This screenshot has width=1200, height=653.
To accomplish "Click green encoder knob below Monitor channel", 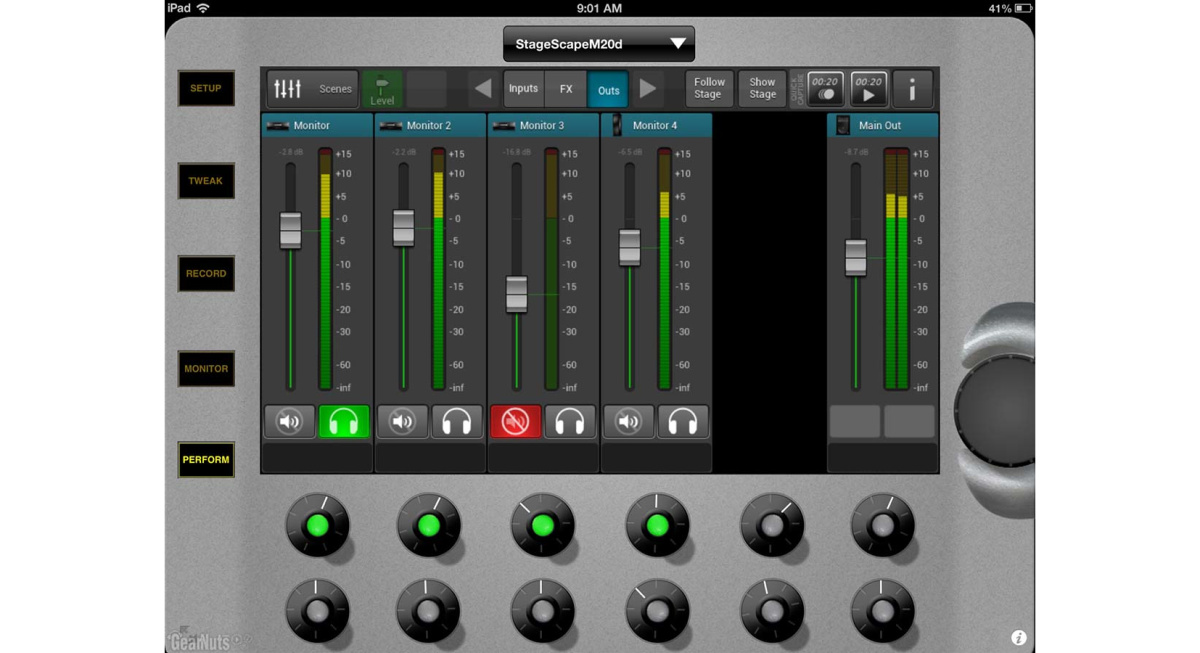I will [317, 525].
